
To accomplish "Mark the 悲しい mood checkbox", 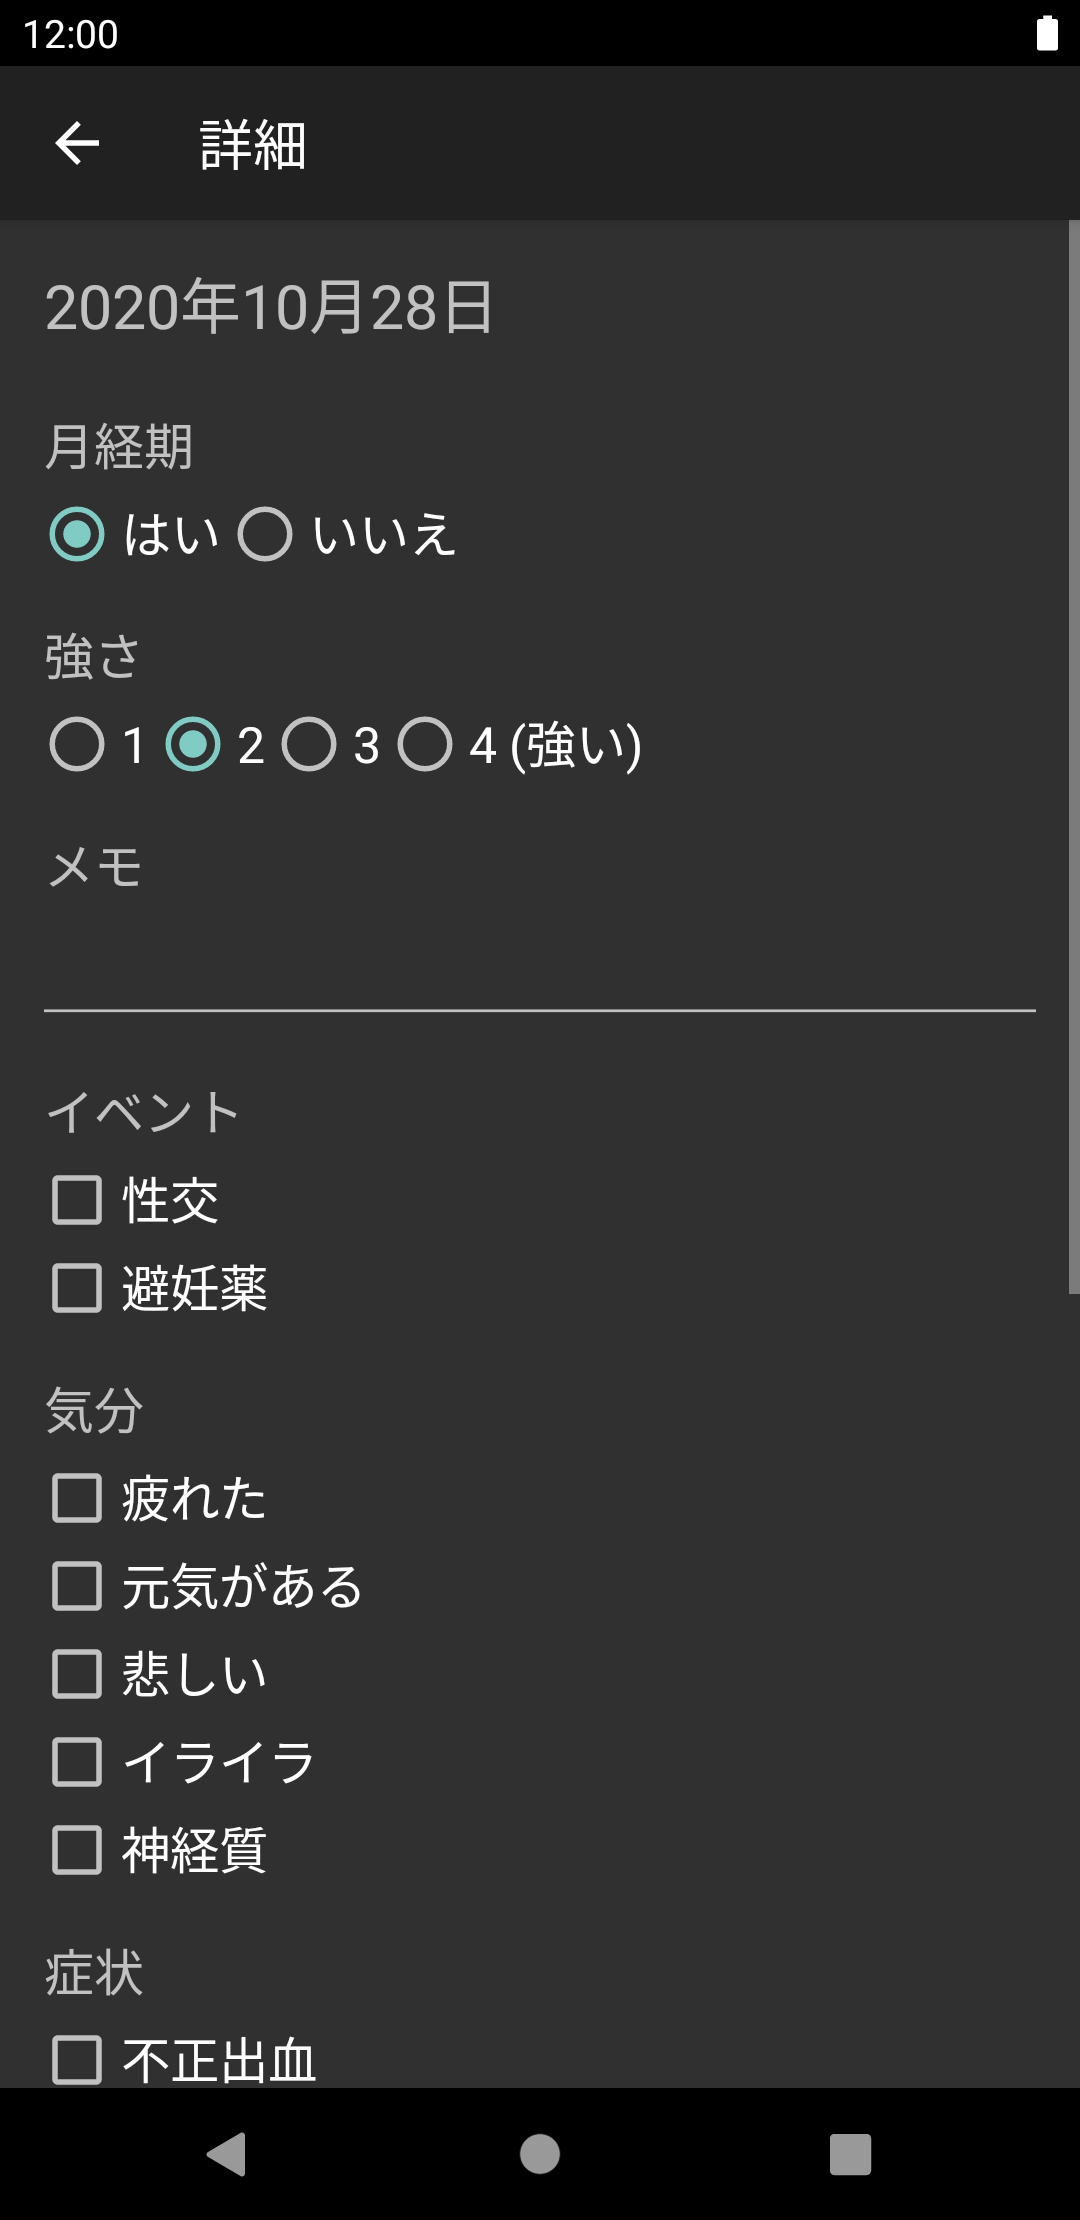I will pyautogui.click(x=77, y=1674).
